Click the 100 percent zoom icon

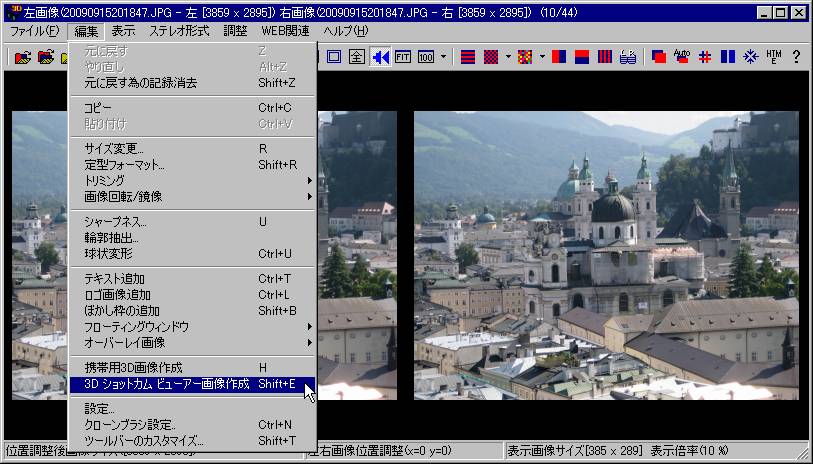(426, 57)
